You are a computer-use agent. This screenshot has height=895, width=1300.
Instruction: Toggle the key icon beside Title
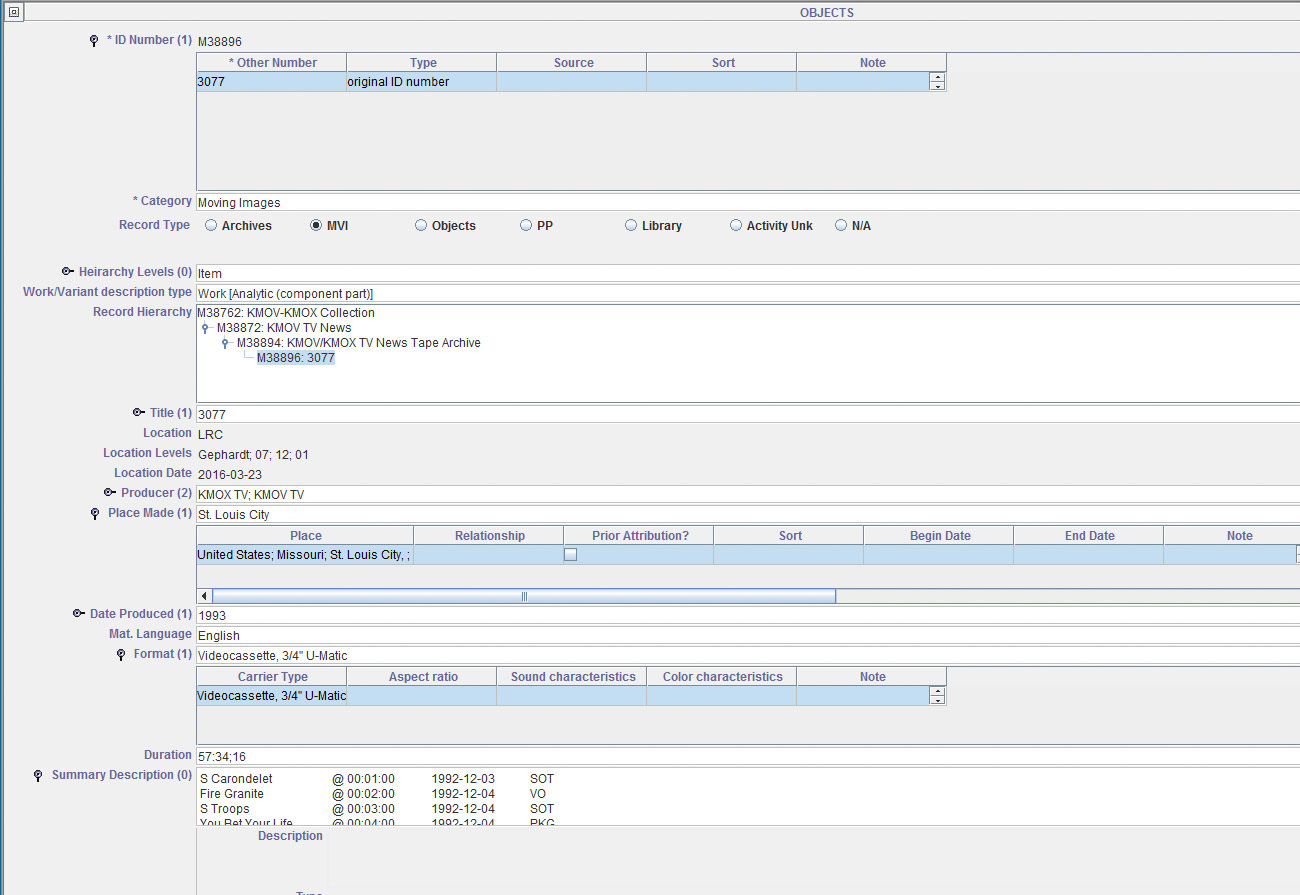[139, 413]
